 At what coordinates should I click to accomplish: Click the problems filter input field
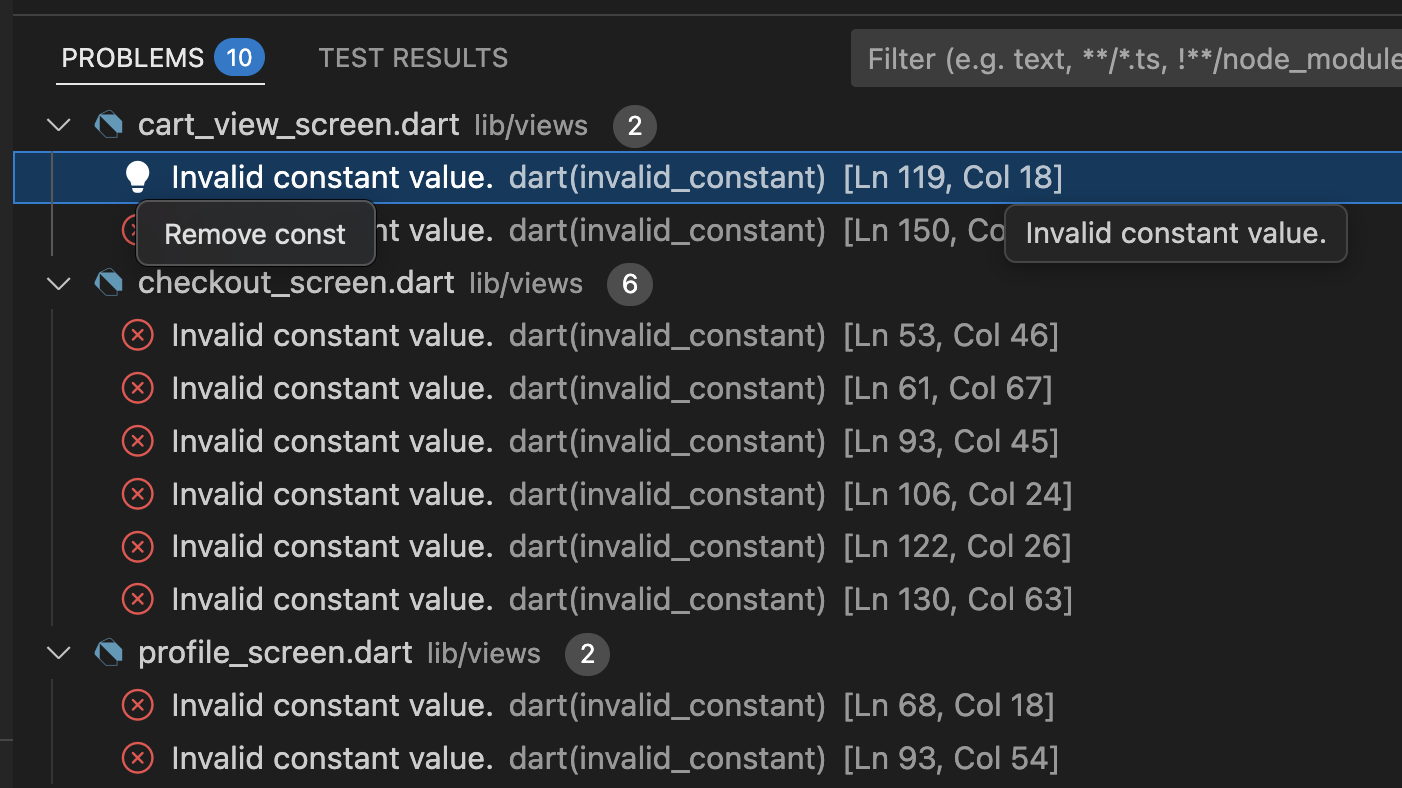click(x=1120, y=58)
